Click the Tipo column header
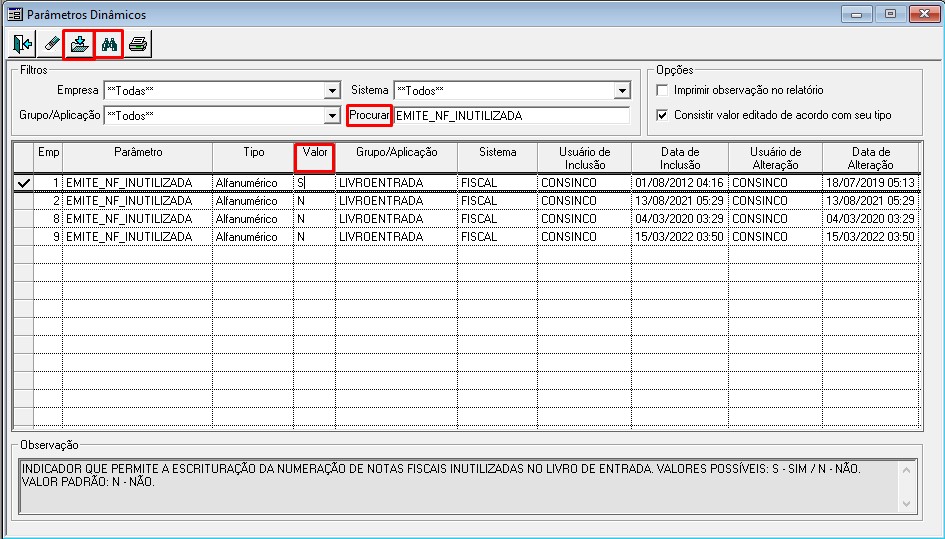The width and height of the screenshot is (945, 539). 254,158
